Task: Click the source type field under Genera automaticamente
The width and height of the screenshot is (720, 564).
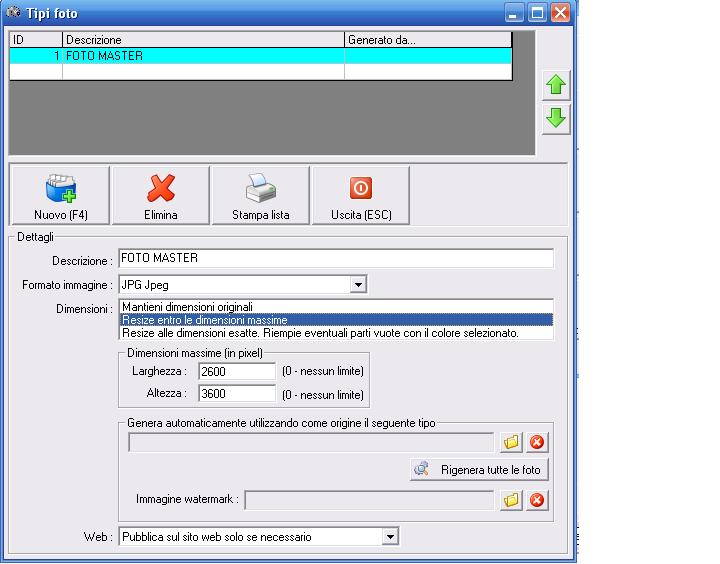Action: [311, 442]
